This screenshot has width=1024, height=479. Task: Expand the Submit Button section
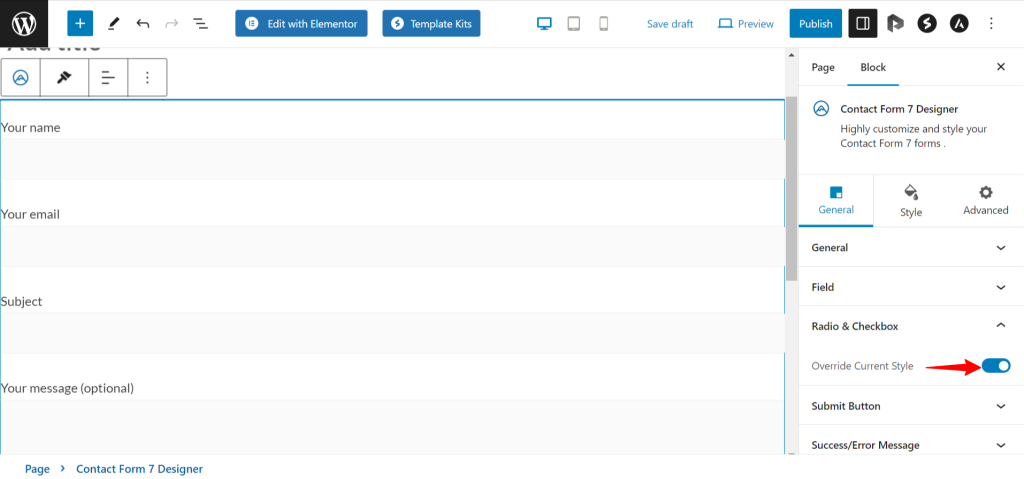(910, 406)
